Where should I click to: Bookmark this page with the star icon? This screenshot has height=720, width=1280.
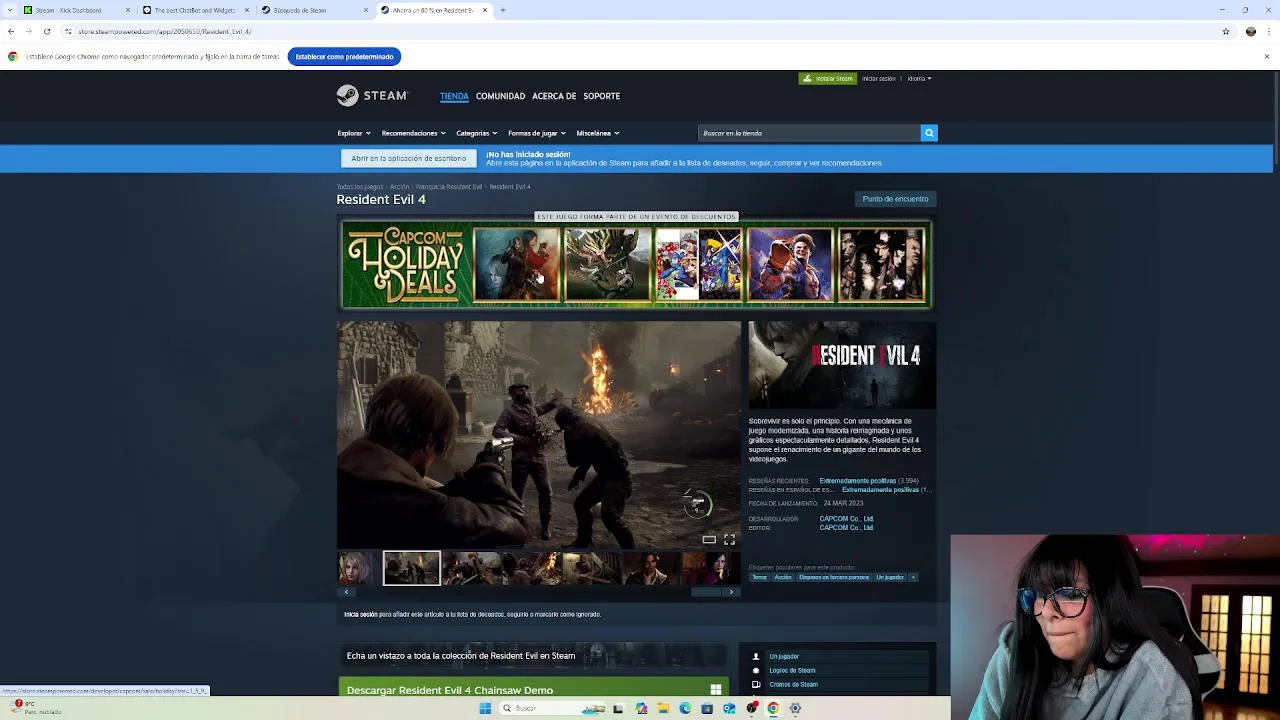[x=1226, y=31]
